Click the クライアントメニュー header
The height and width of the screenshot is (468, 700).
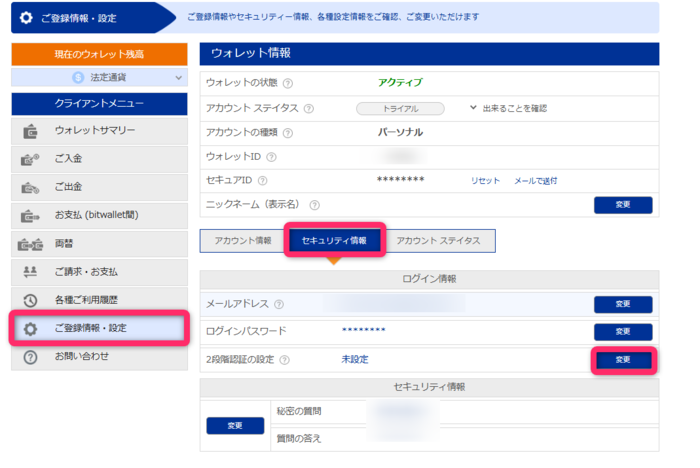coord(99,104)
